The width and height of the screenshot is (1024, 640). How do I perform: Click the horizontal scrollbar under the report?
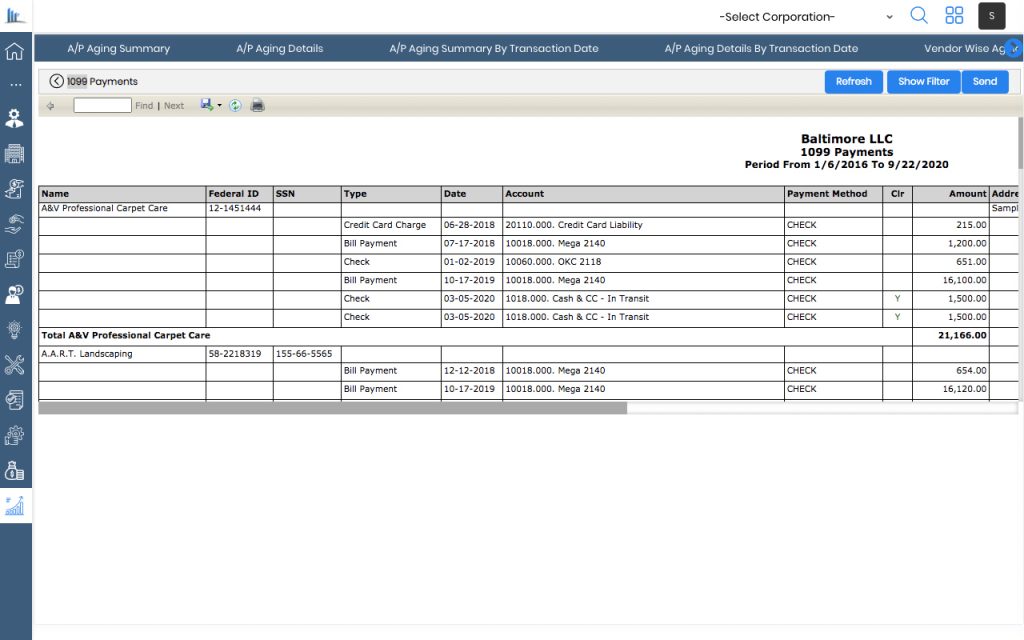[x=332, y=408]
